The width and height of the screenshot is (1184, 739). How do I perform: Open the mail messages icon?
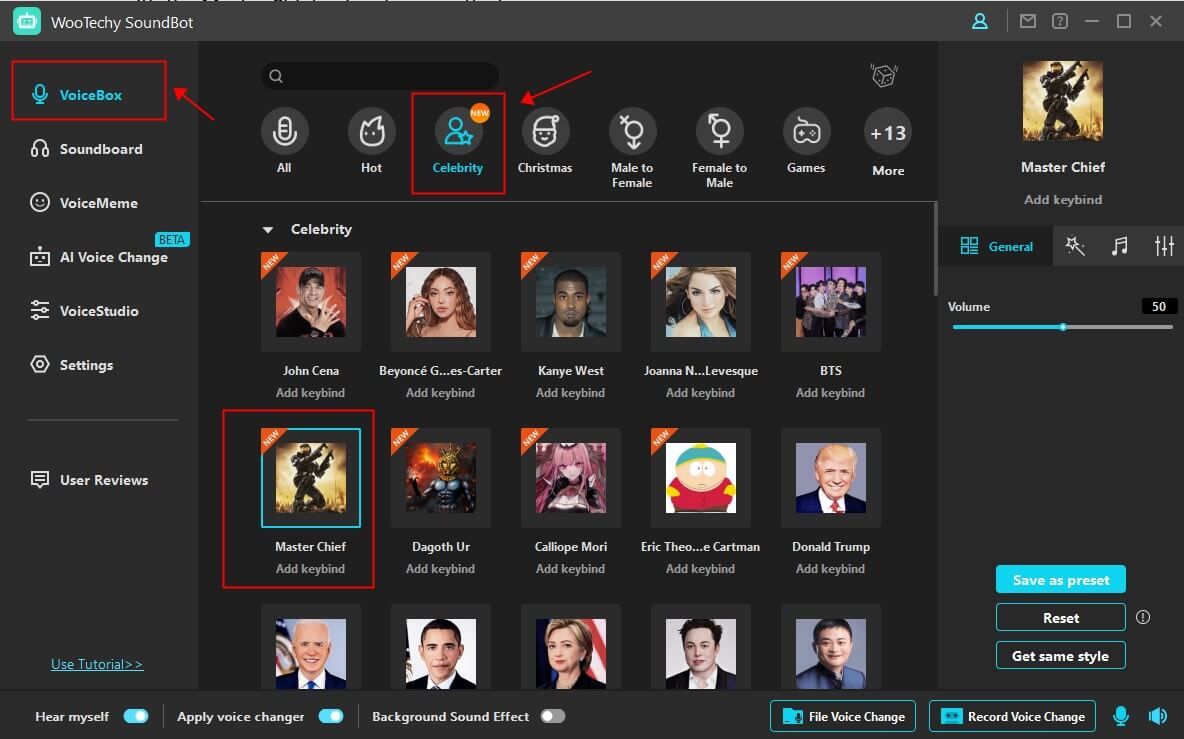coord(1027,21)
